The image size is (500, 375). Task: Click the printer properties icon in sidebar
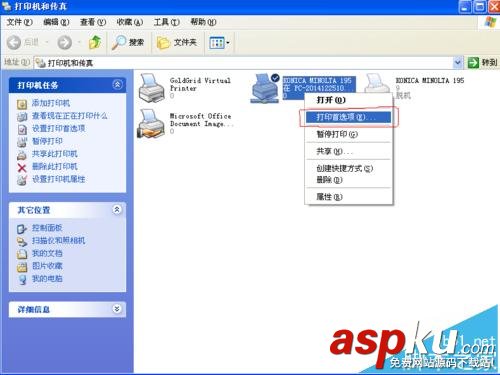tap(22, 180)
